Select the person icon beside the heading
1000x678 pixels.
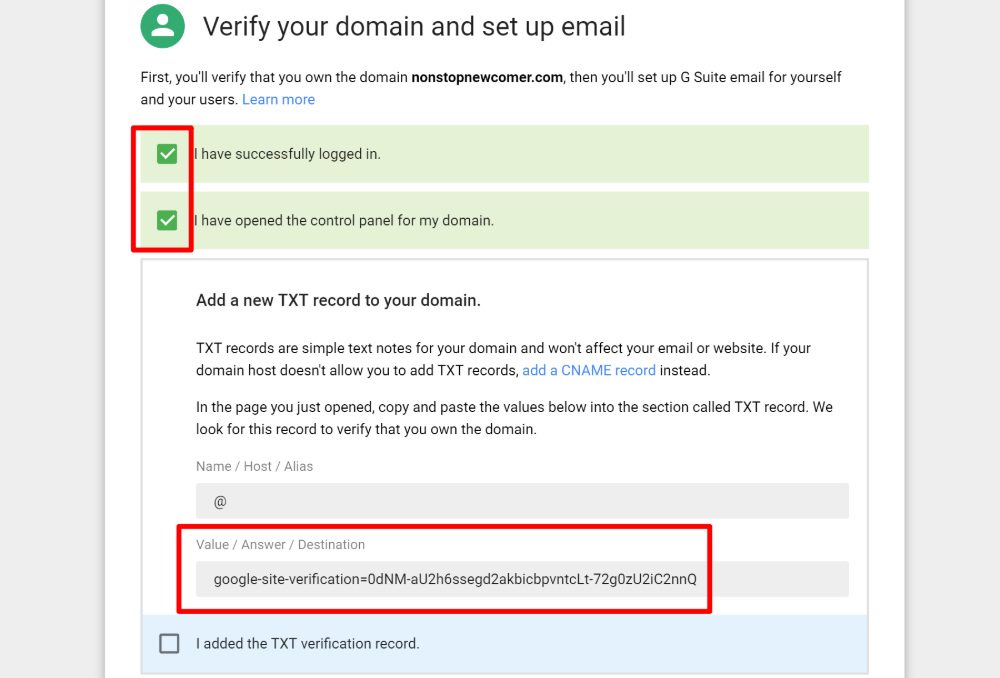[x=162, y=26]
